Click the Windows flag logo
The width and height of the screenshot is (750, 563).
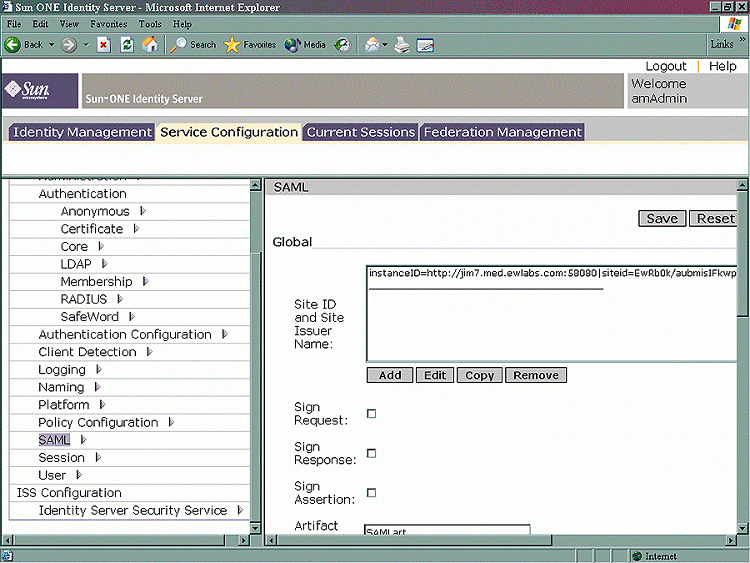pos(734,24)
